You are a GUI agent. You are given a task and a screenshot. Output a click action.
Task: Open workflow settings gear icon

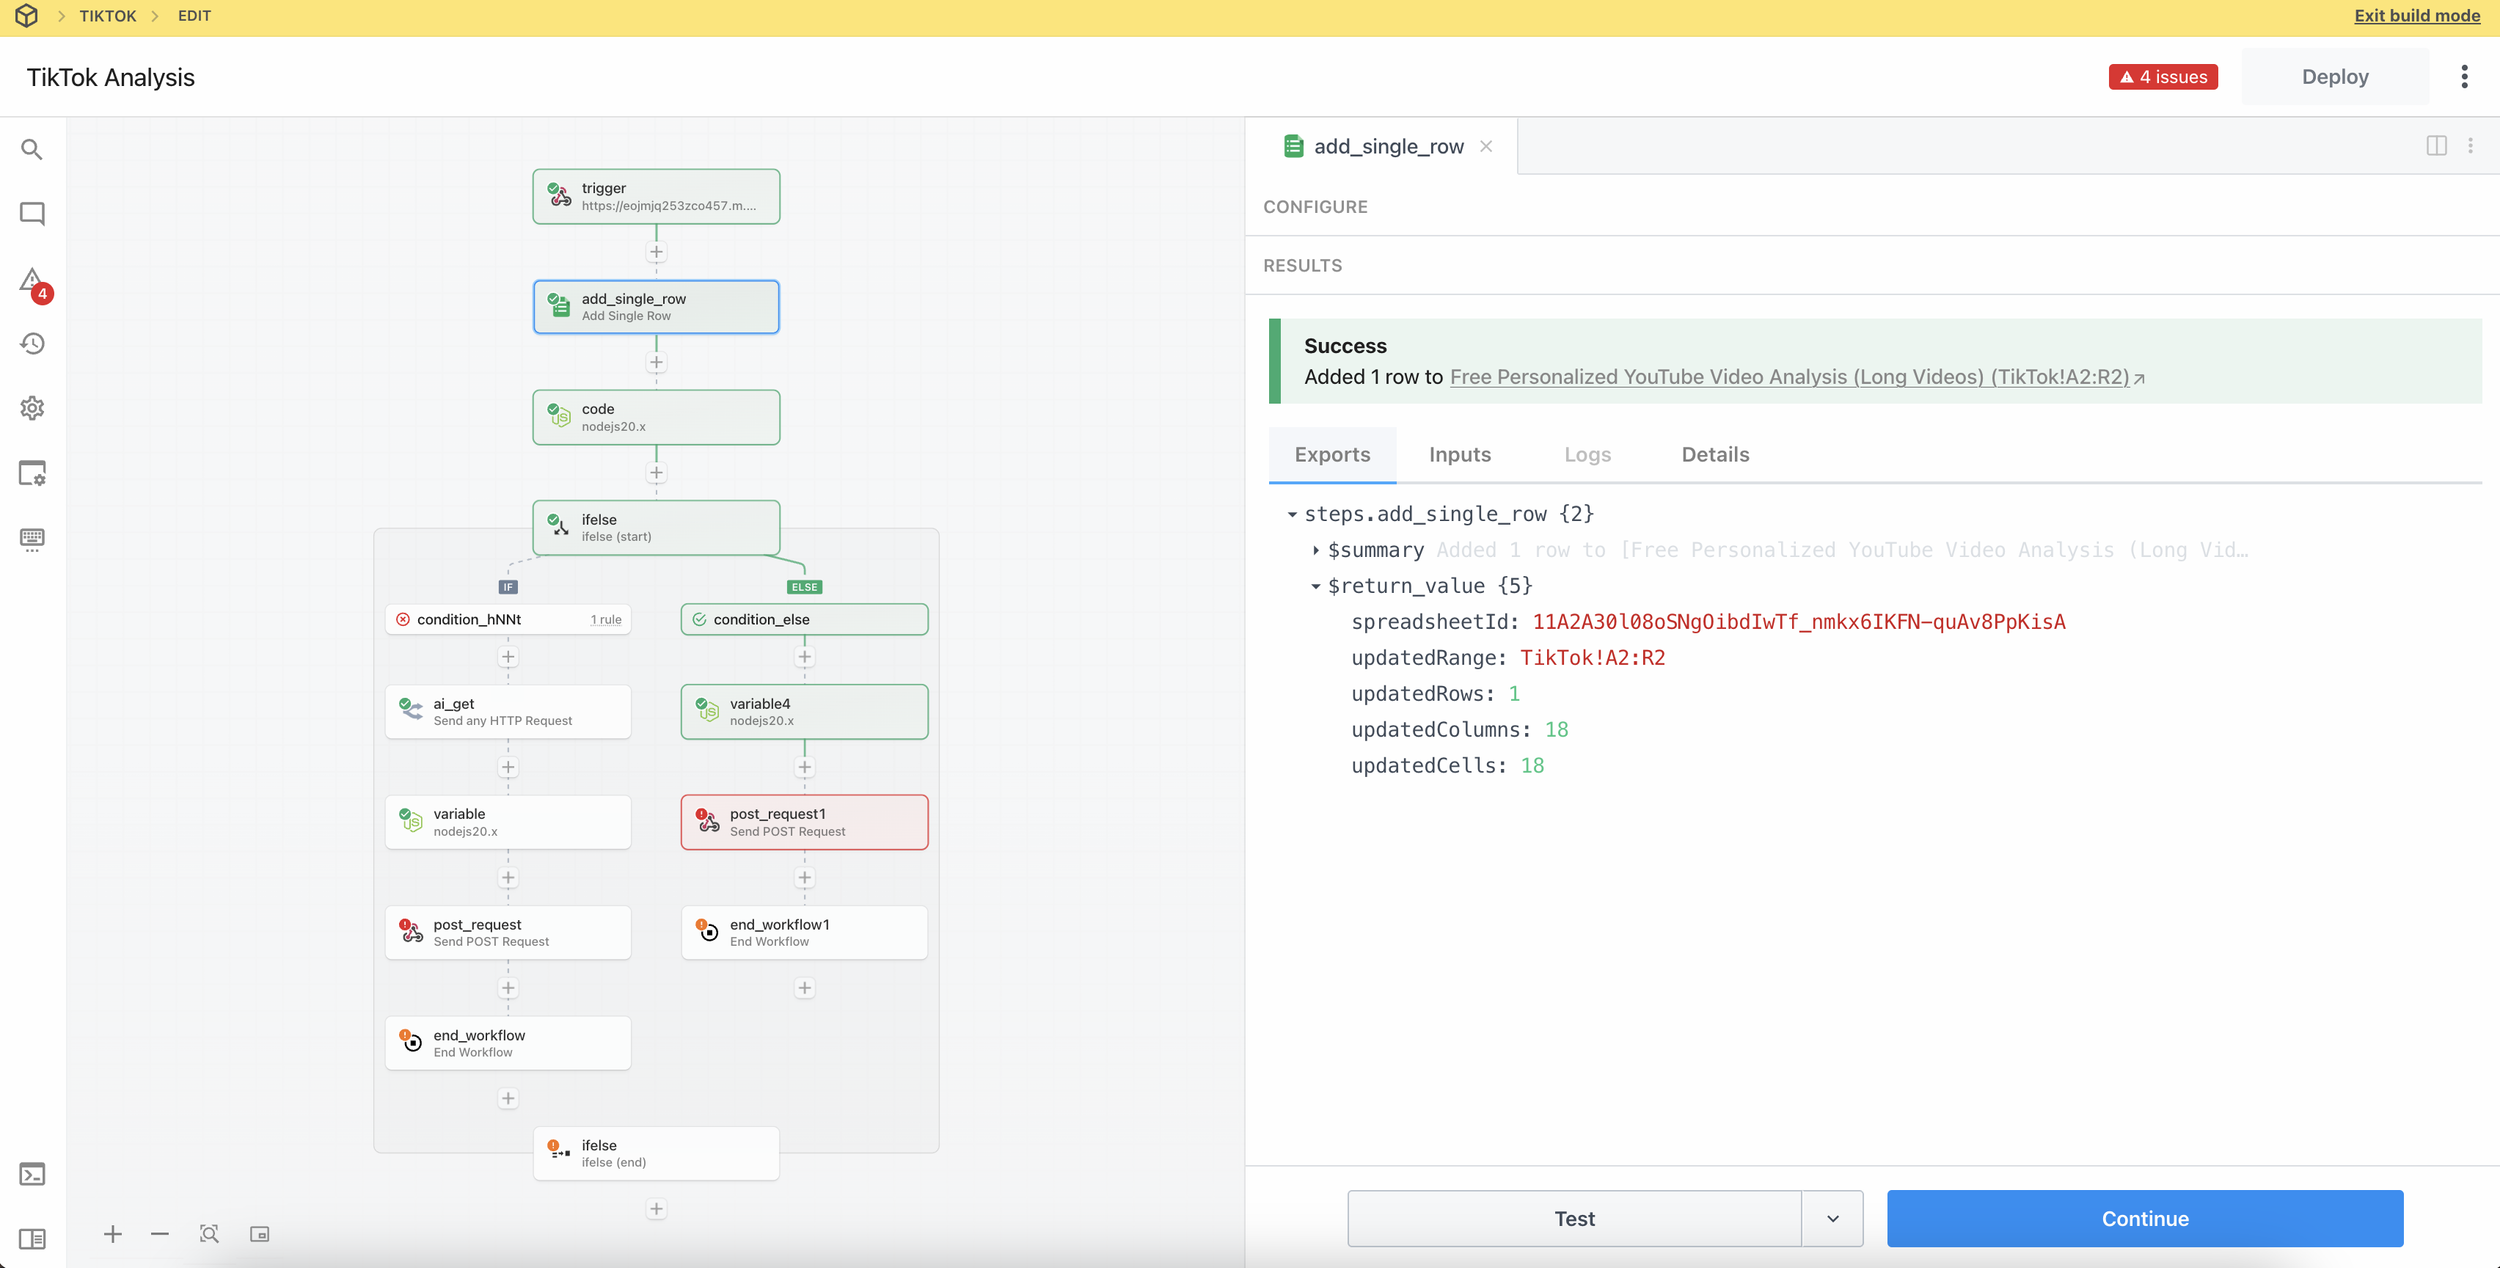click(32, 408)
